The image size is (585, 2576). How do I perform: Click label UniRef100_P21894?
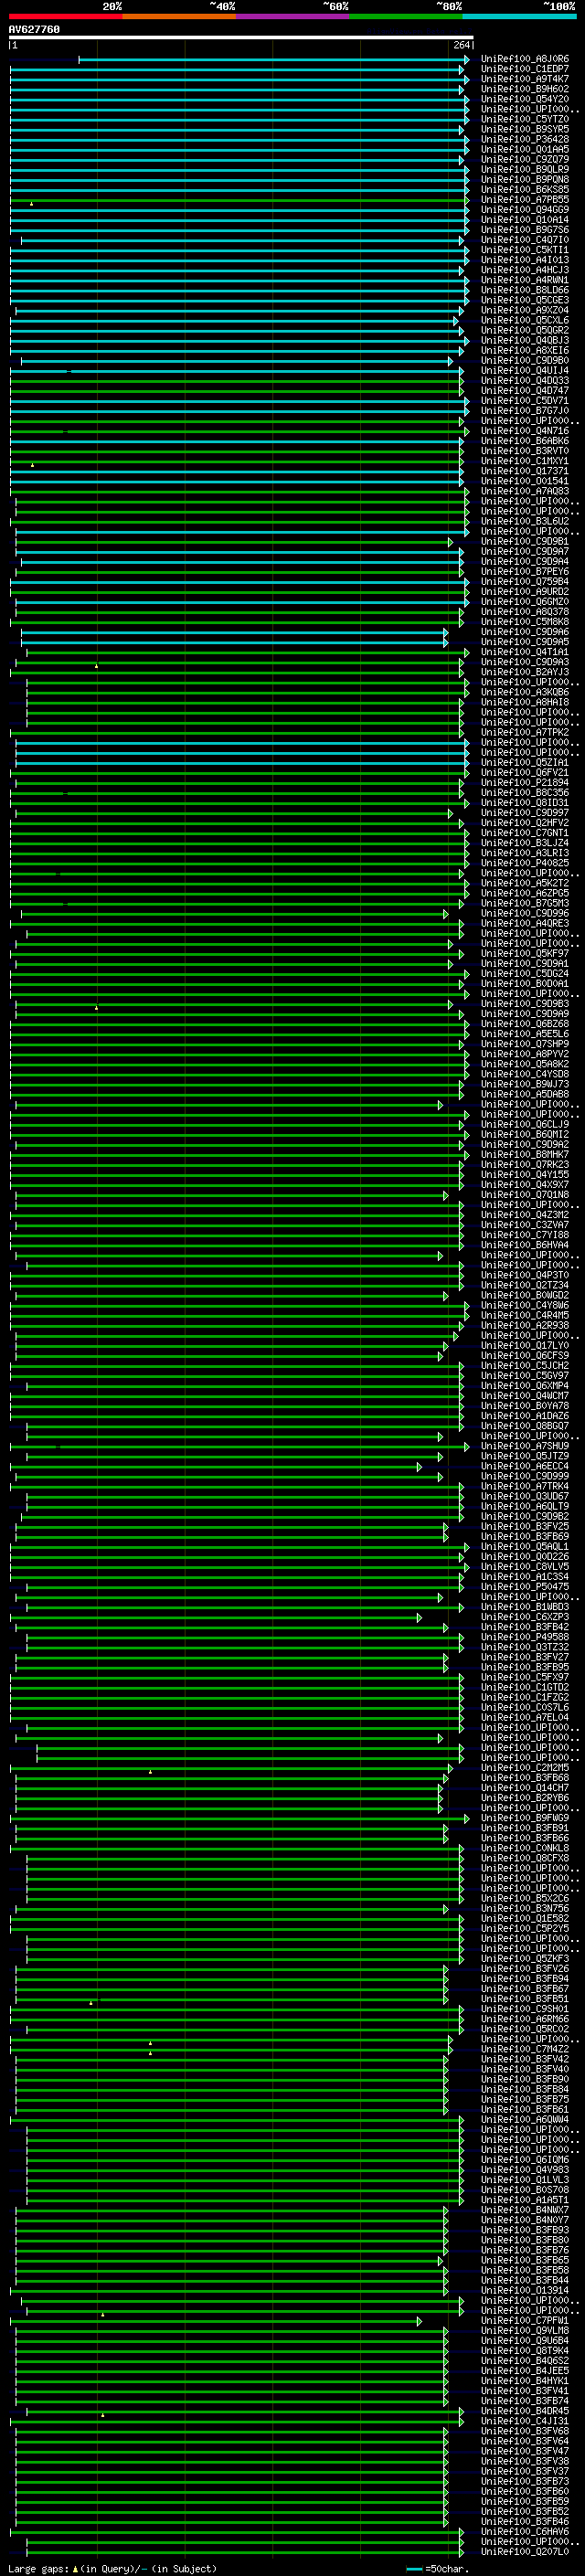point(525,783)
